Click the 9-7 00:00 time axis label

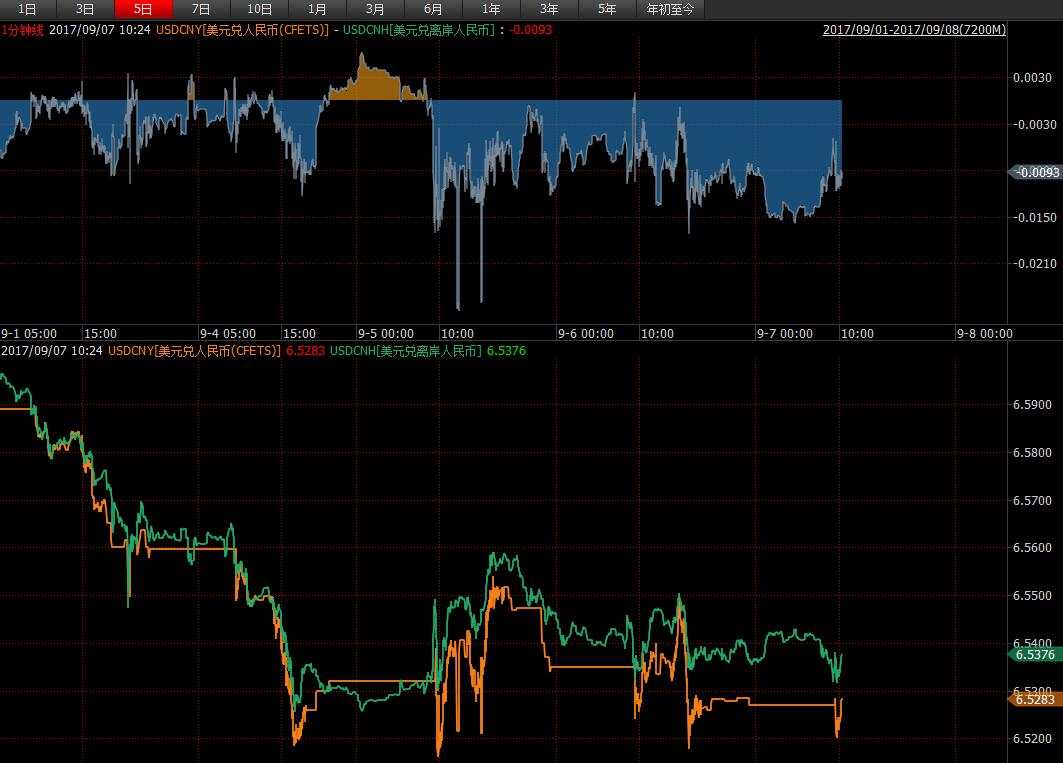pos(785,334)
